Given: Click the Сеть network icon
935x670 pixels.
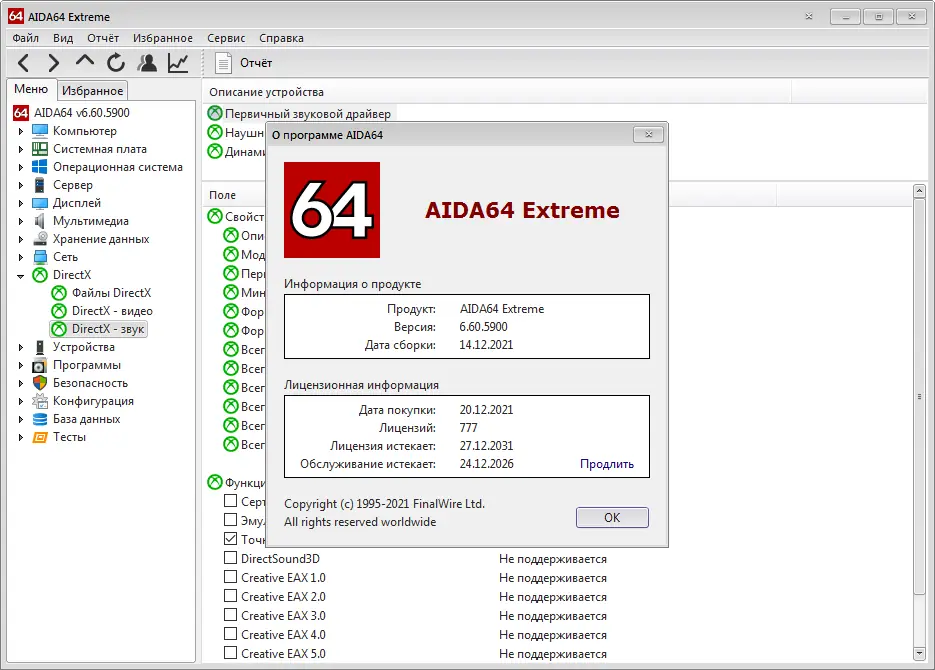Looking at the screenshot, I should (x=40, y=256).
